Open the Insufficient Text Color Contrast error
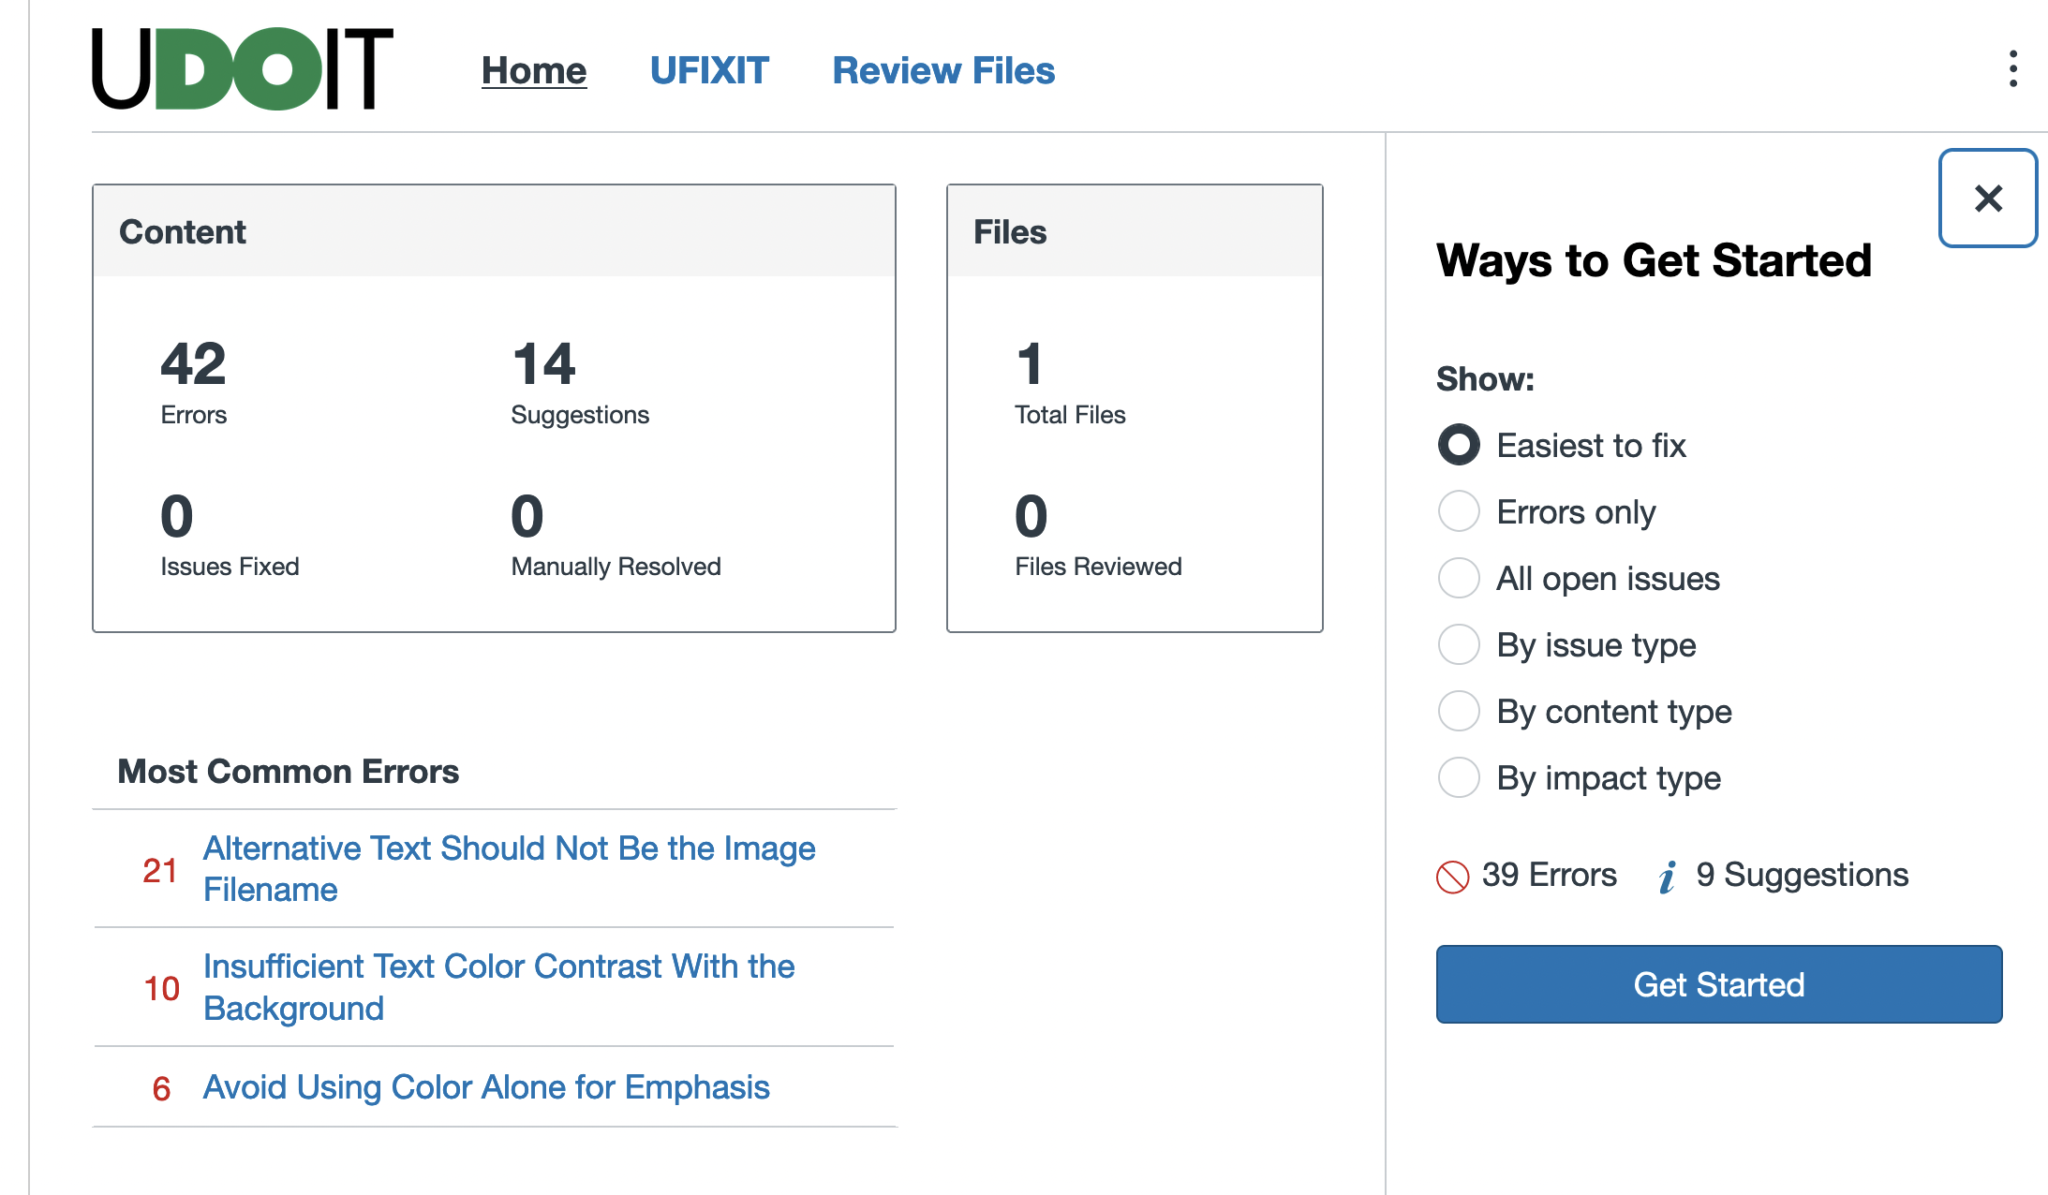2048x1195 pixels. tap(499, 987)
